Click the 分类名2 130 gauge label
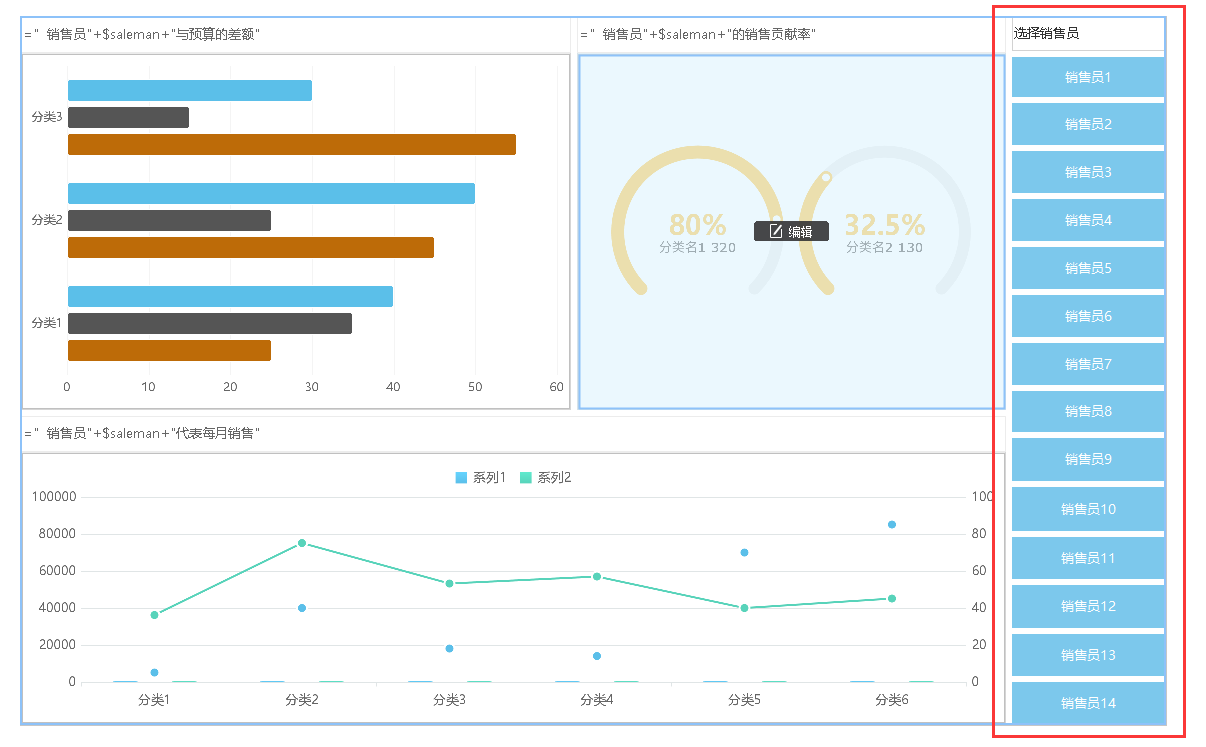This screenshot has height=747, width=1206. click(885, 247)
